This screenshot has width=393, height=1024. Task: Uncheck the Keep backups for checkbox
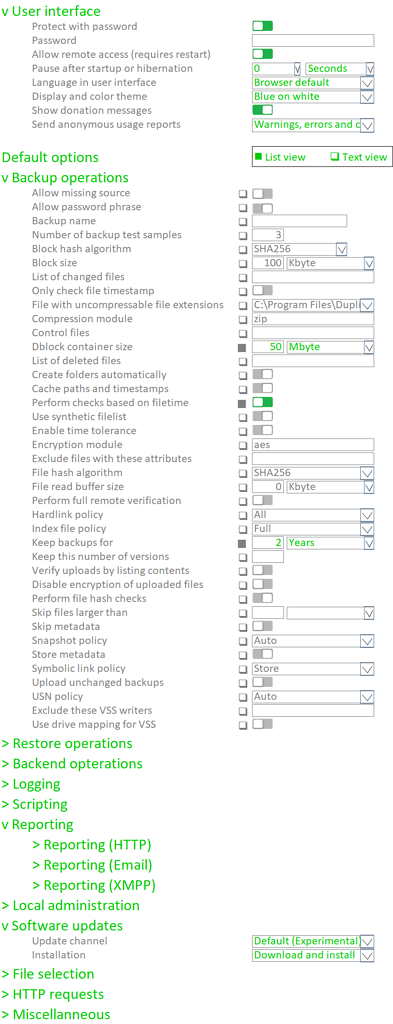pos(243,543)
